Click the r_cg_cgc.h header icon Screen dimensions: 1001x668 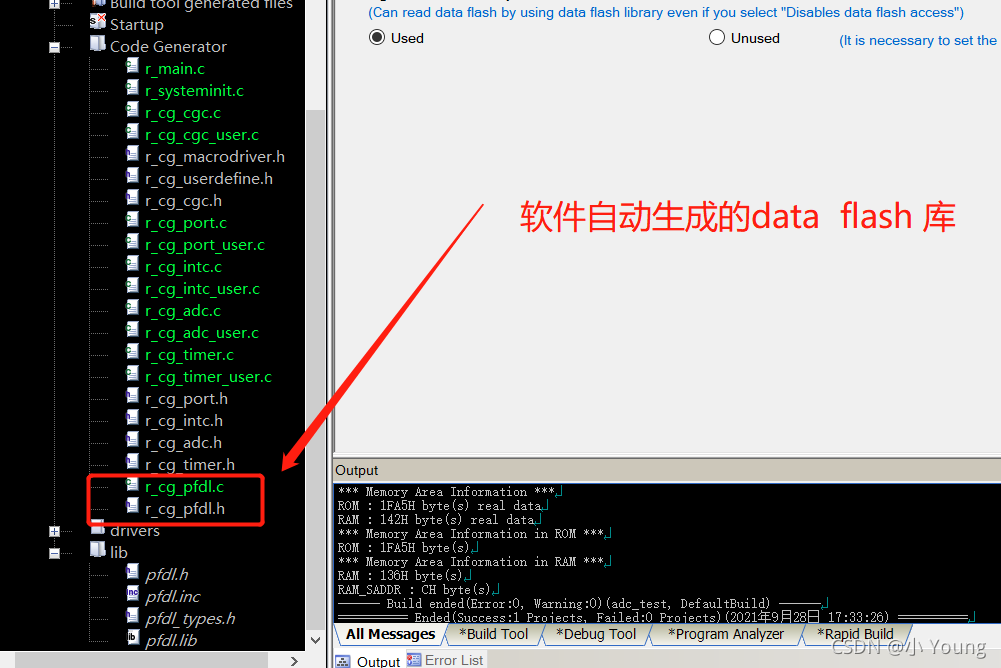coord(132,198)
